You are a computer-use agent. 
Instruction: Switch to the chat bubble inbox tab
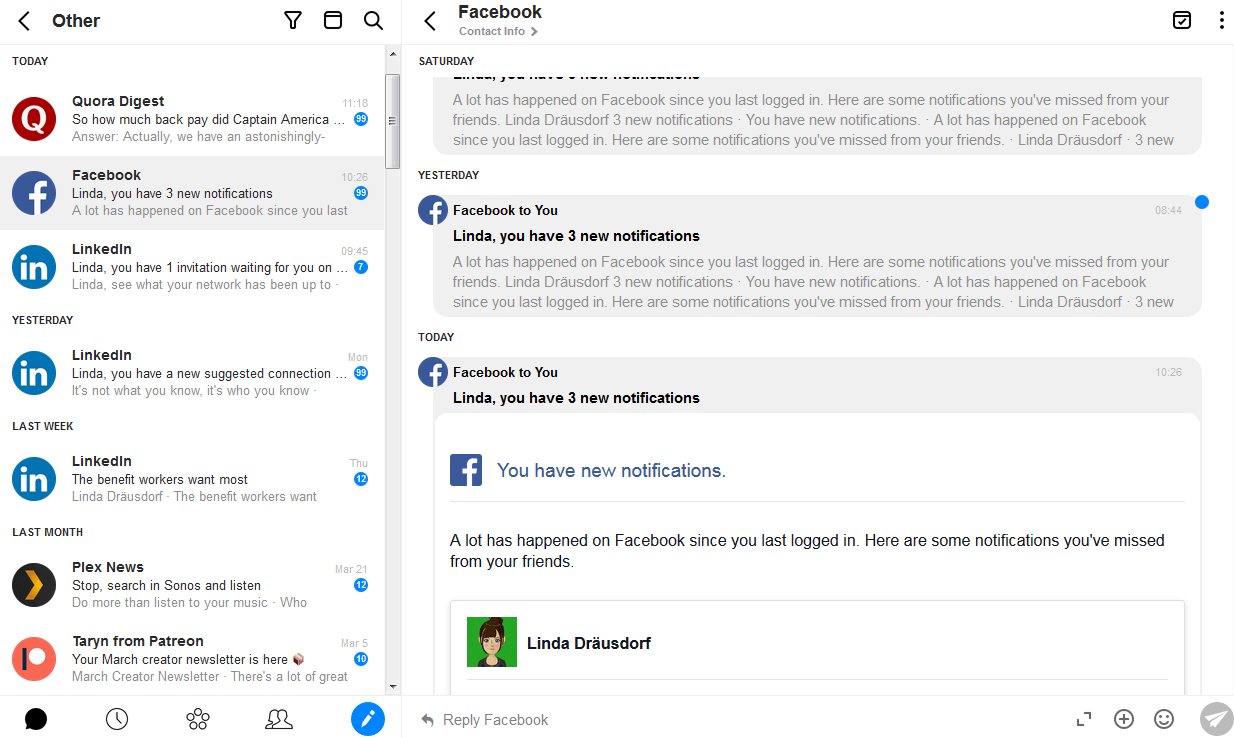pyautogui.click(x=36, y=719)
